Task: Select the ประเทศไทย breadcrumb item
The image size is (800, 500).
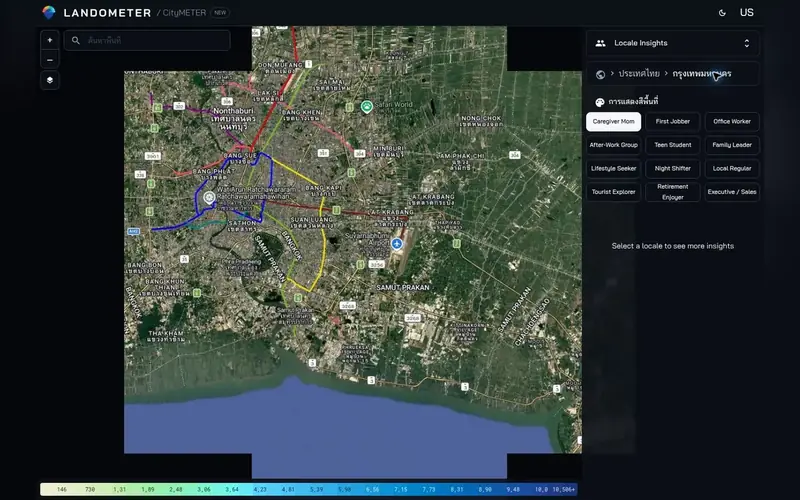Action: [639, 73]
